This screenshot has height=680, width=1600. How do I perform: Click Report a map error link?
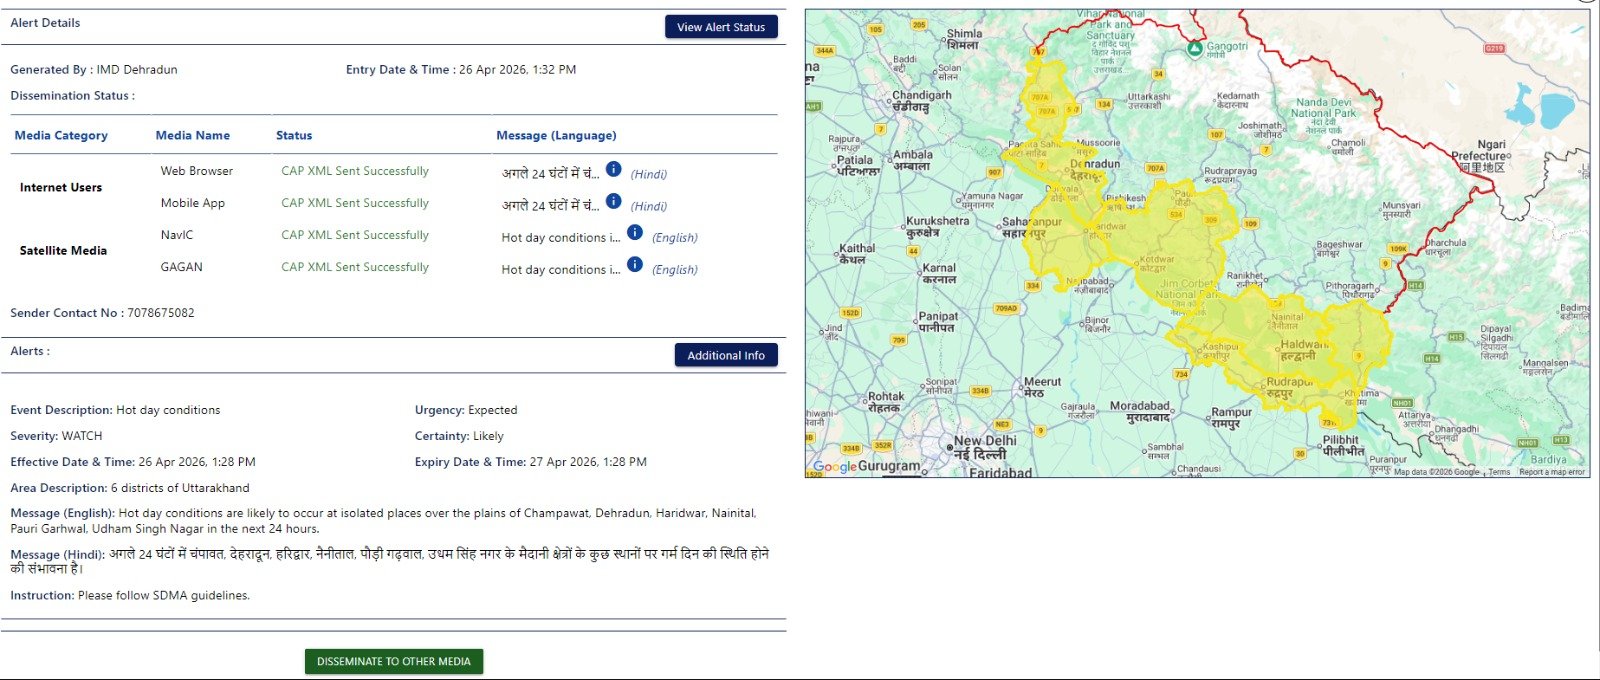[x=1551, y=472]
